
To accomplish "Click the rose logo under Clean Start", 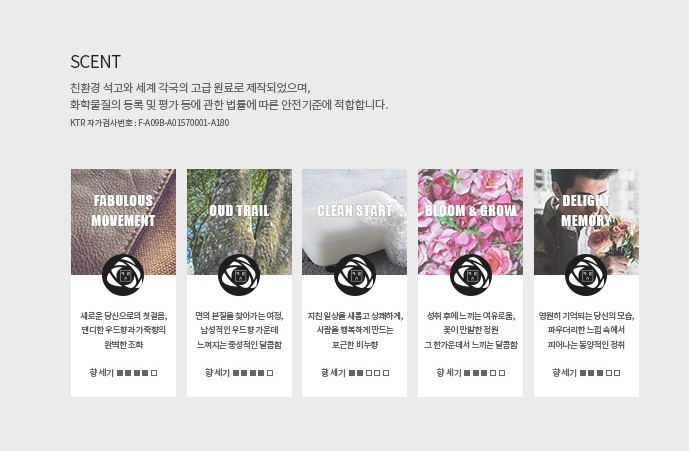I will coord(355,275).
